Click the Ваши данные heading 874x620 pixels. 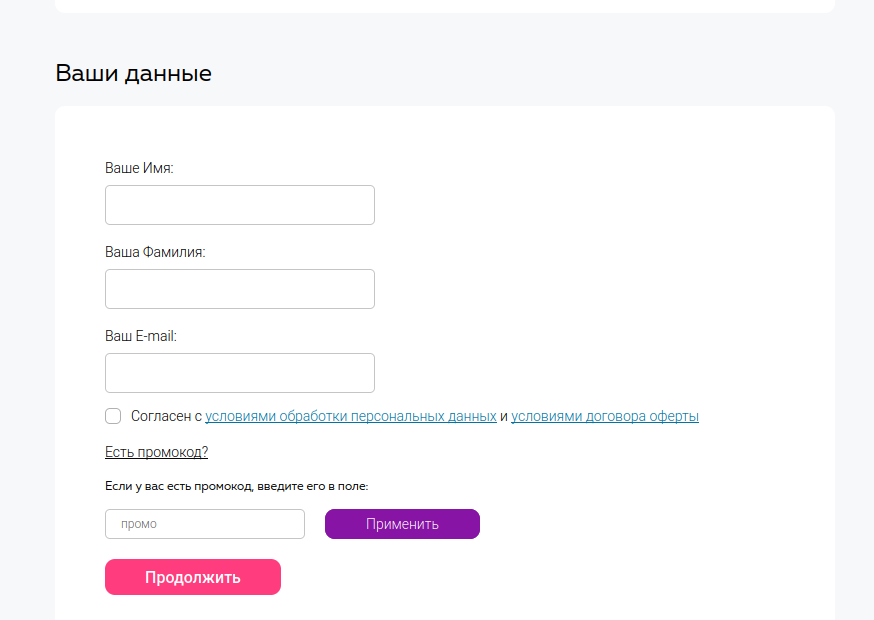pos(134,74)
